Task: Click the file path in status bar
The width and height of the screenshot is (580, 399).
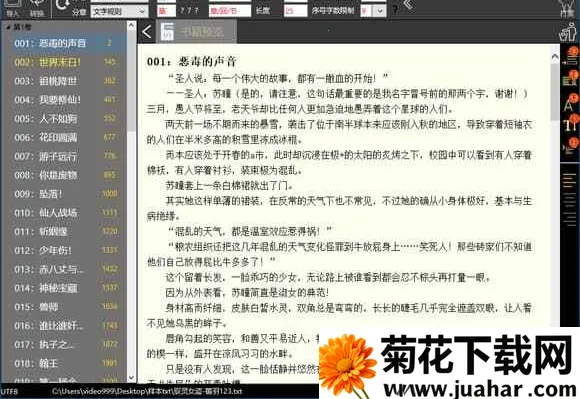Action: coord(147,391)
